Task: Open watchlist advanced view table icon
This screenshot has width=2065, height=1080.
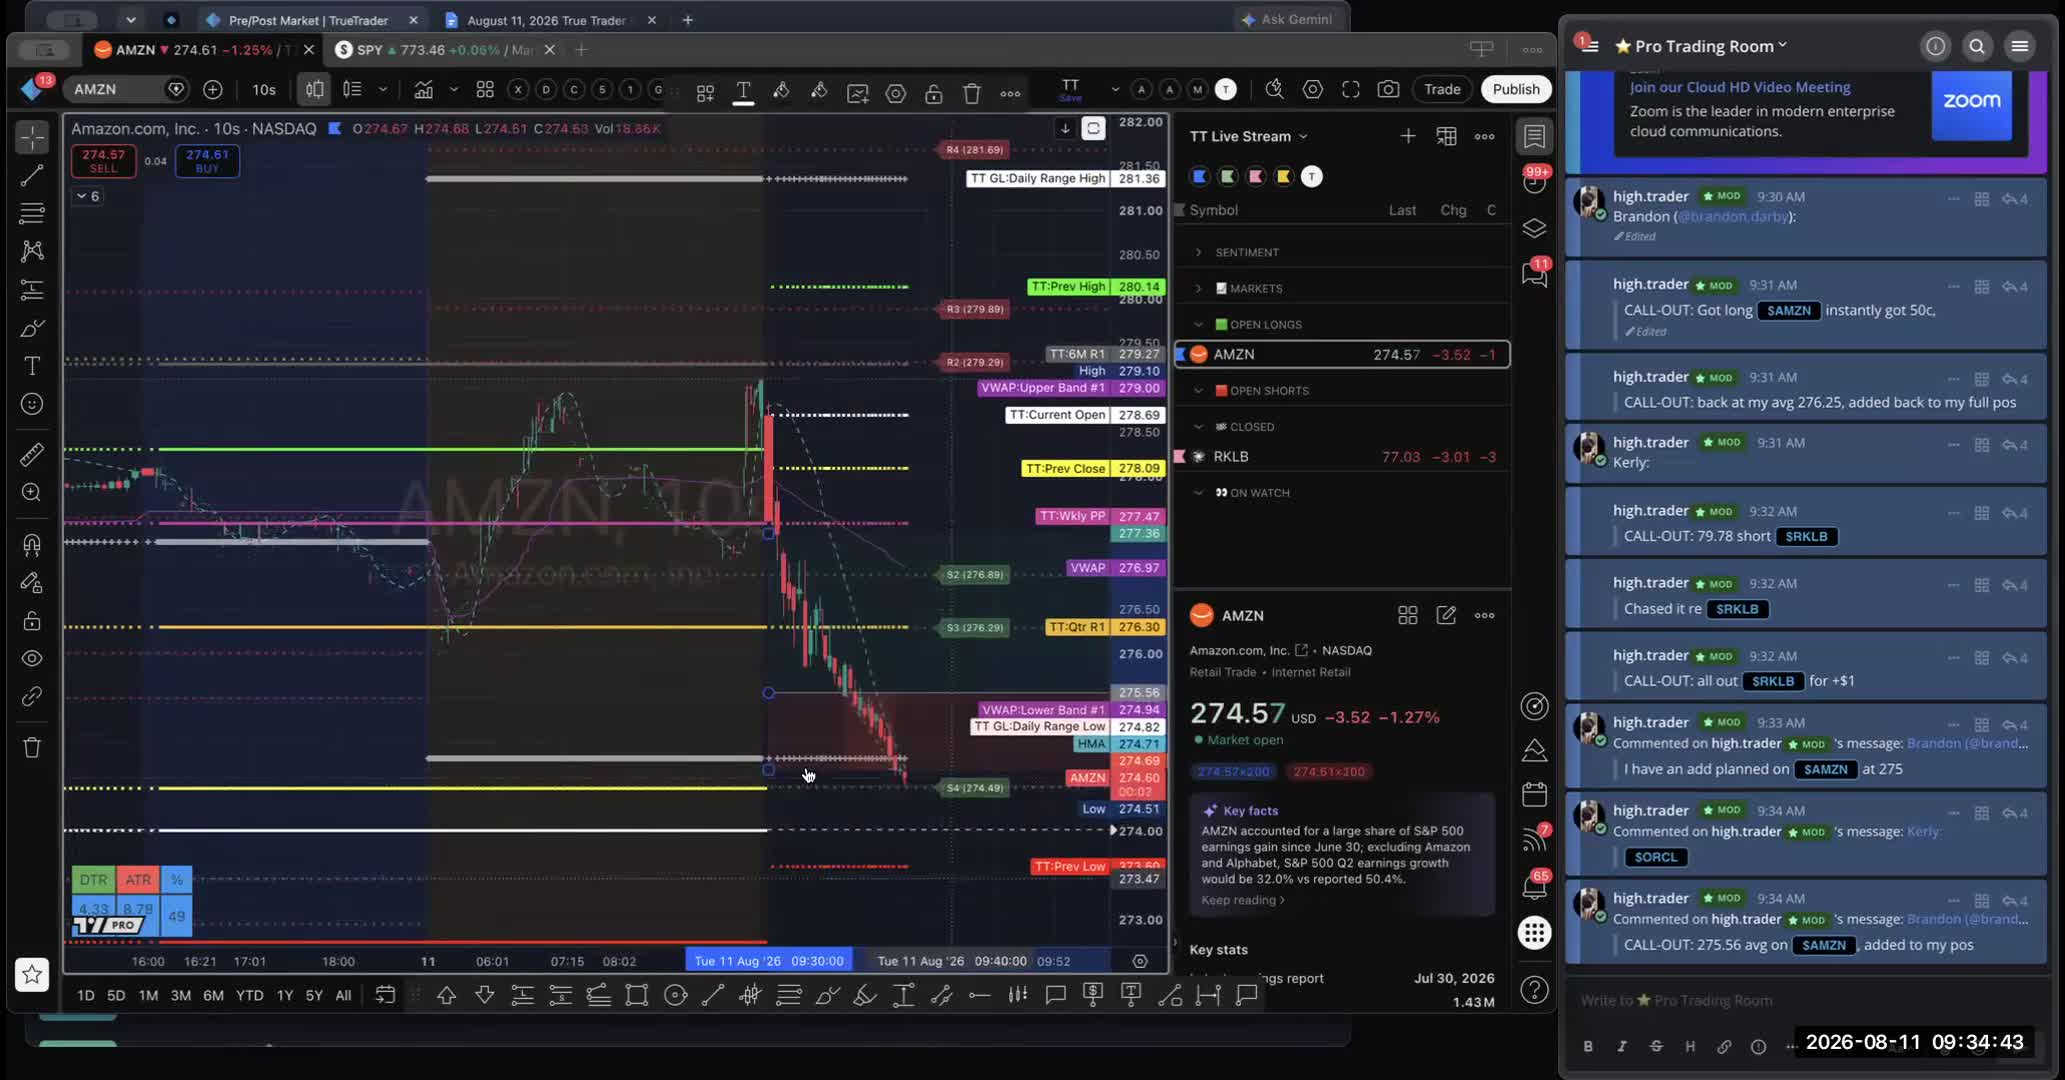Action: tap(1446, 136)
